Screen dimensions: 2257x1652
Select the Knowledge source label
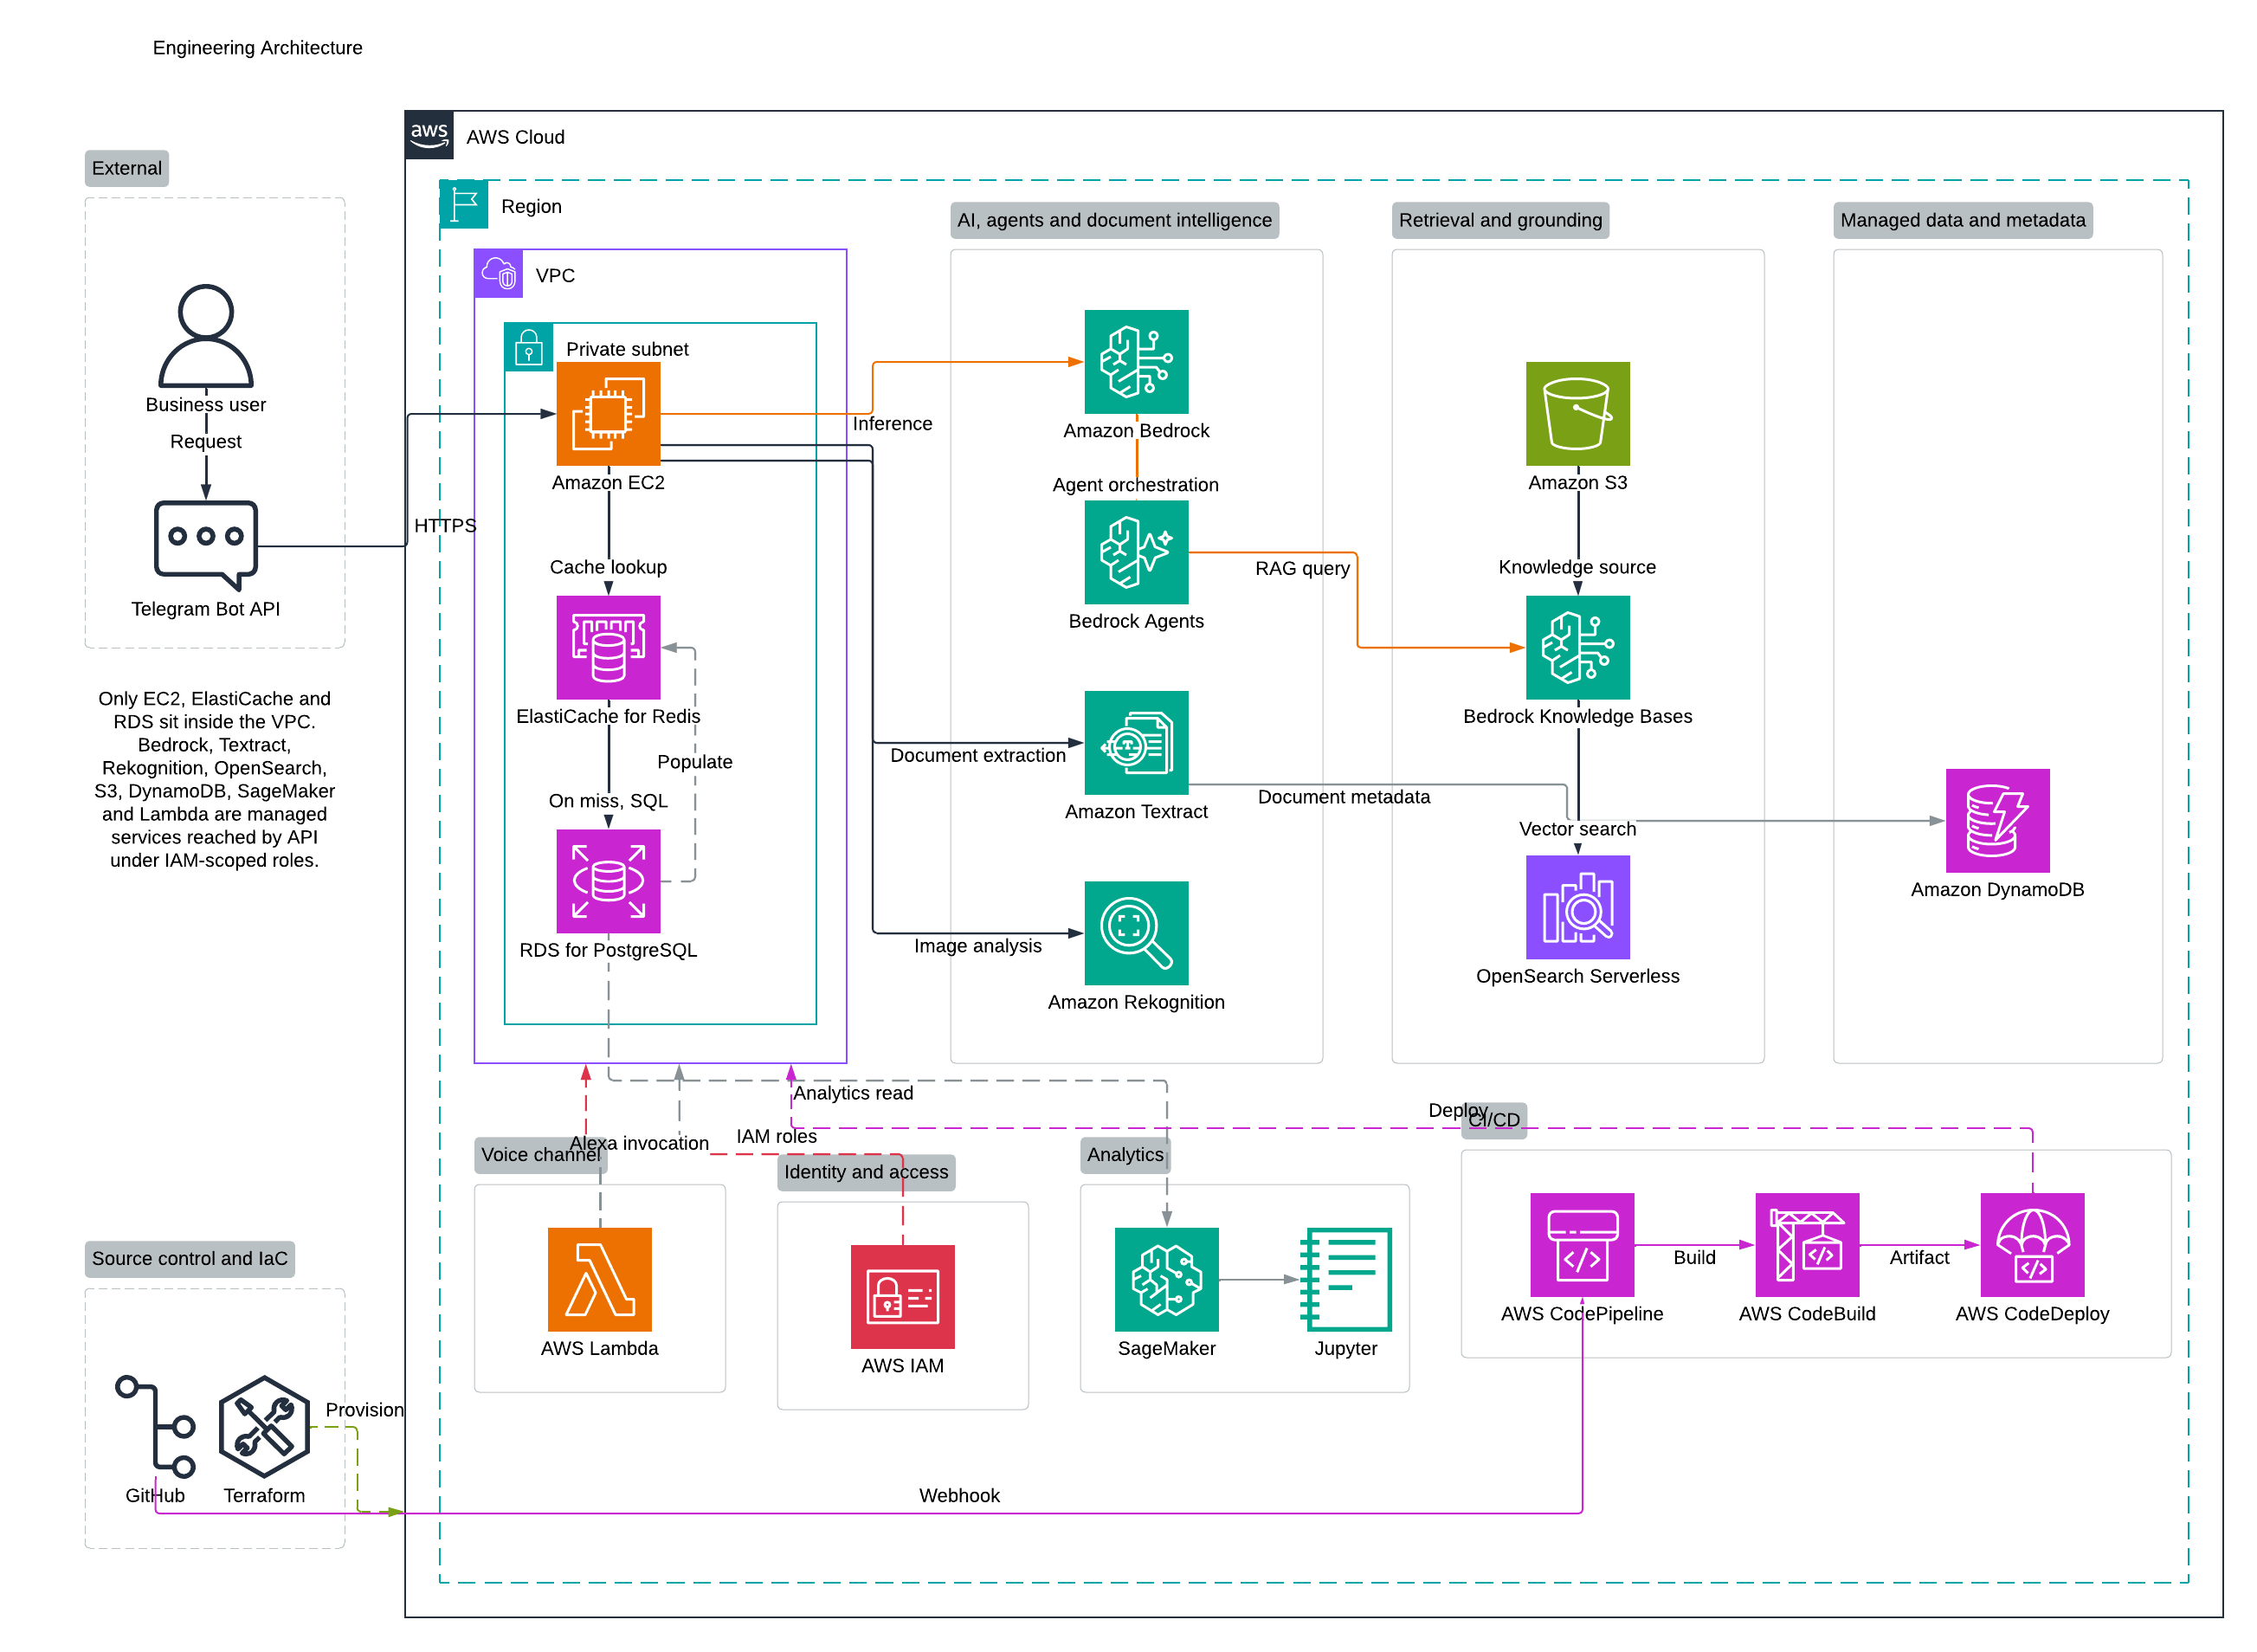[1578, 568]
